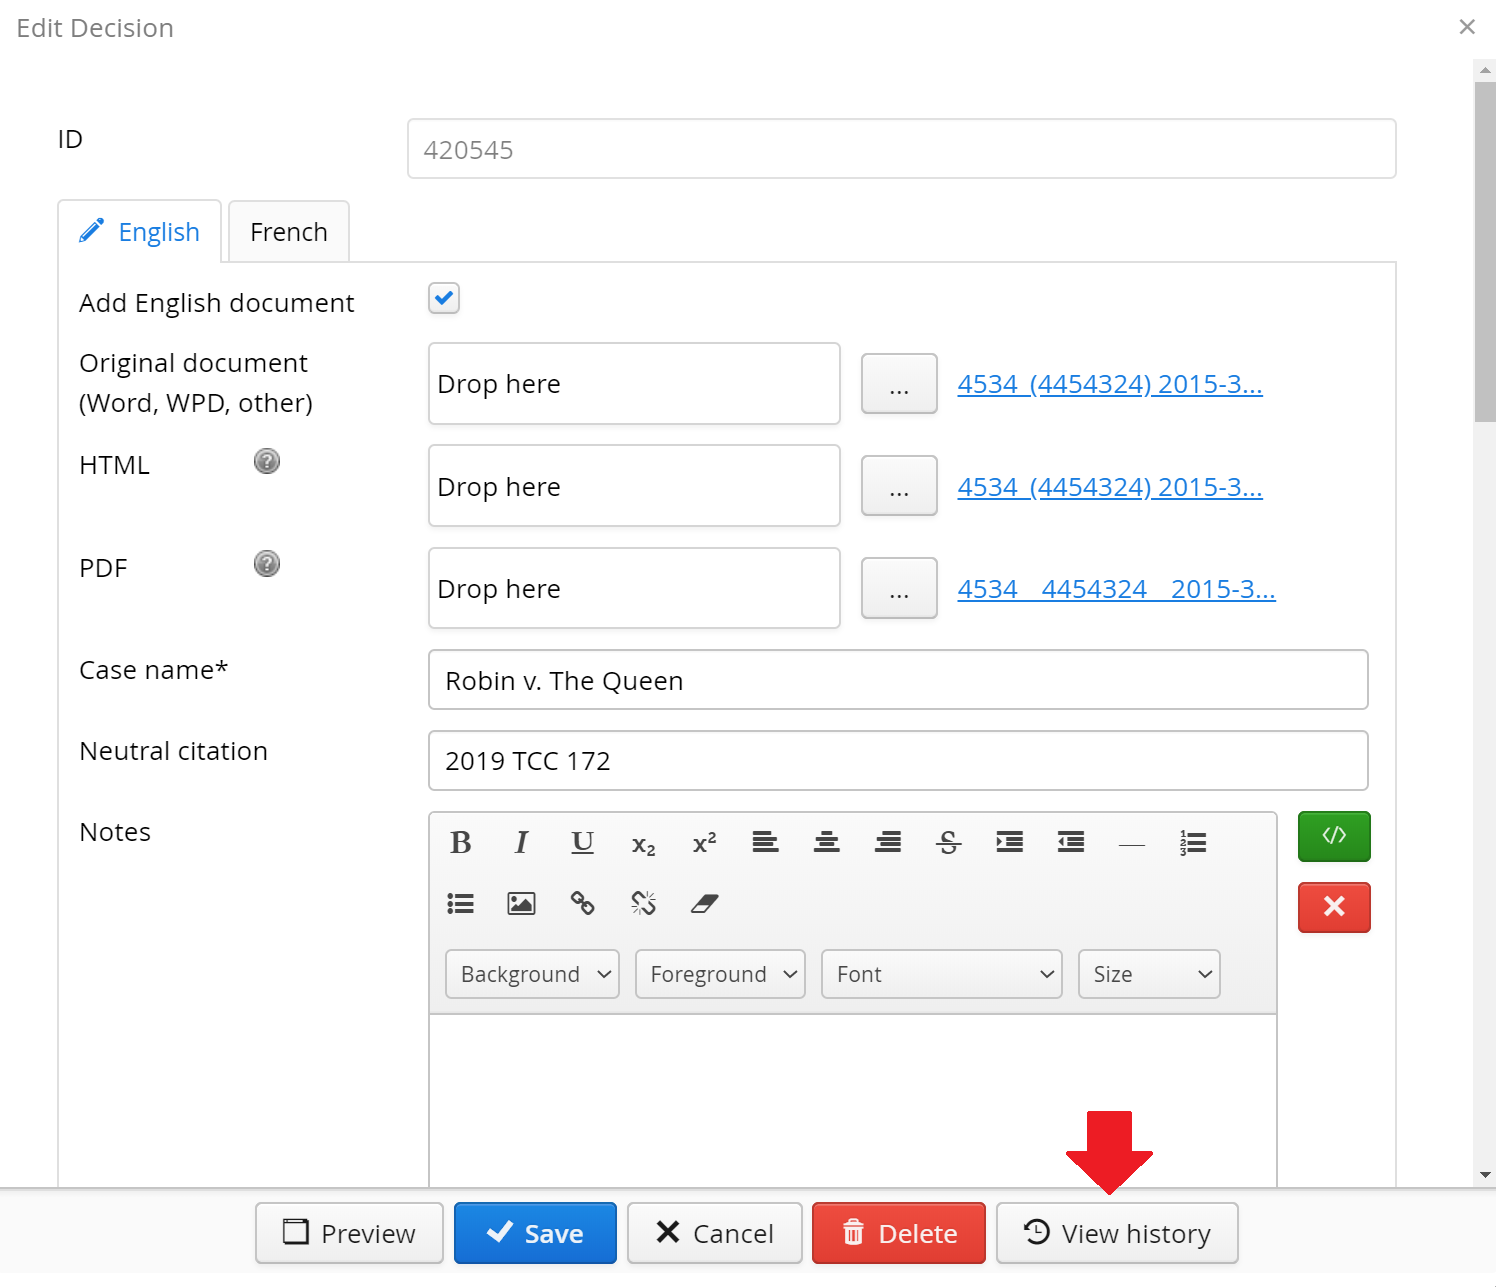Click into the Case name field
This screenshot has width=1496, height=1287.
tap(897, 680)
